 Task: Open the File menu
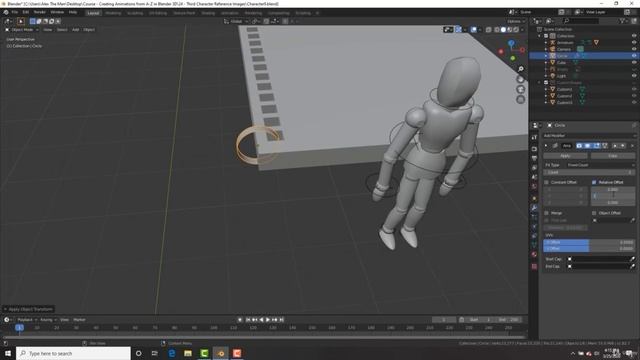click(x=15, y=13)
